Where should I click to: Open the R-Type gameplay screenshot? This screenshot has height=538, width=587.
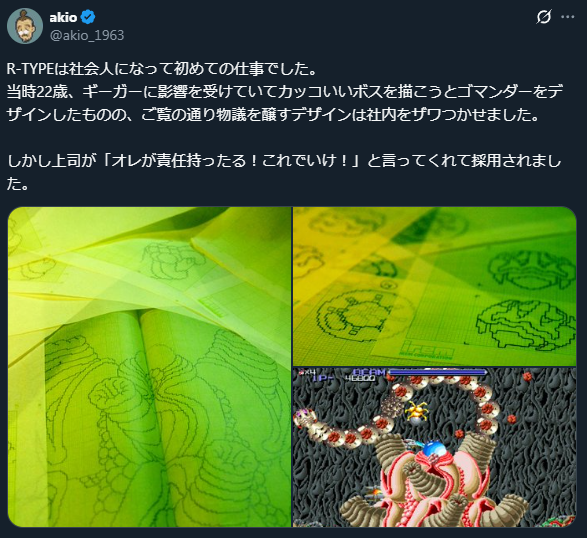[435, 447]
